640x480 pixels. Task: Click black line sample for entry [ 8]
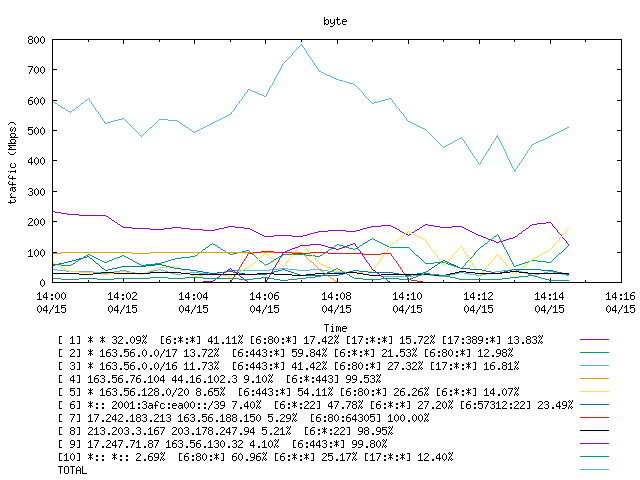(594, 431)
